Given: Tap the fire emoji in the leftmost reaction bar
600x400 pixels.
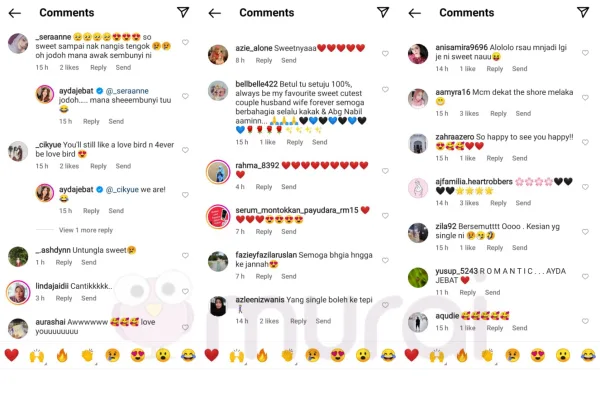Looking at the screenshot, I should pyautogui.click(x=62, y=355).
